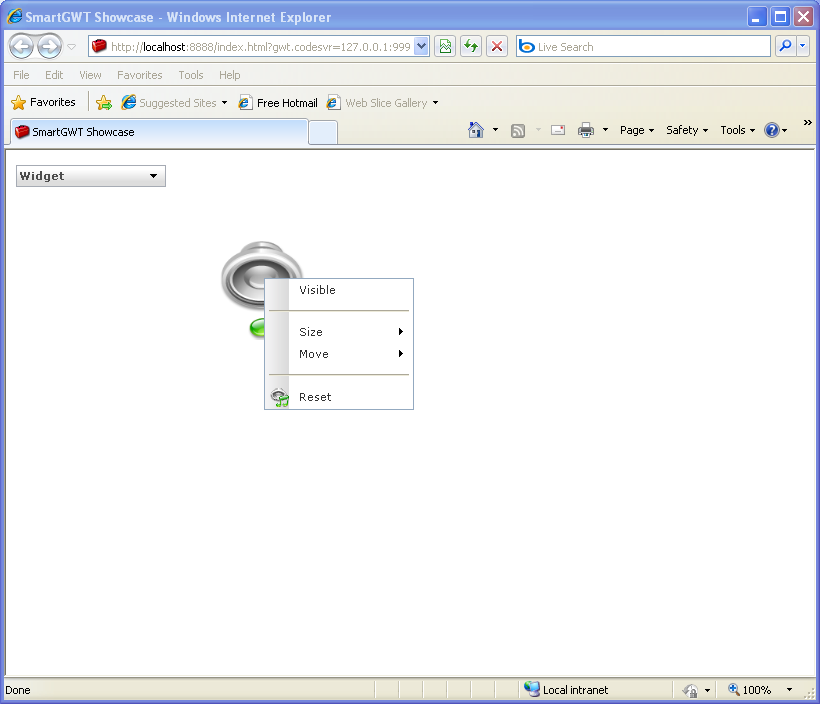
Task: Open the Edit menu
Action: (54, 75)
